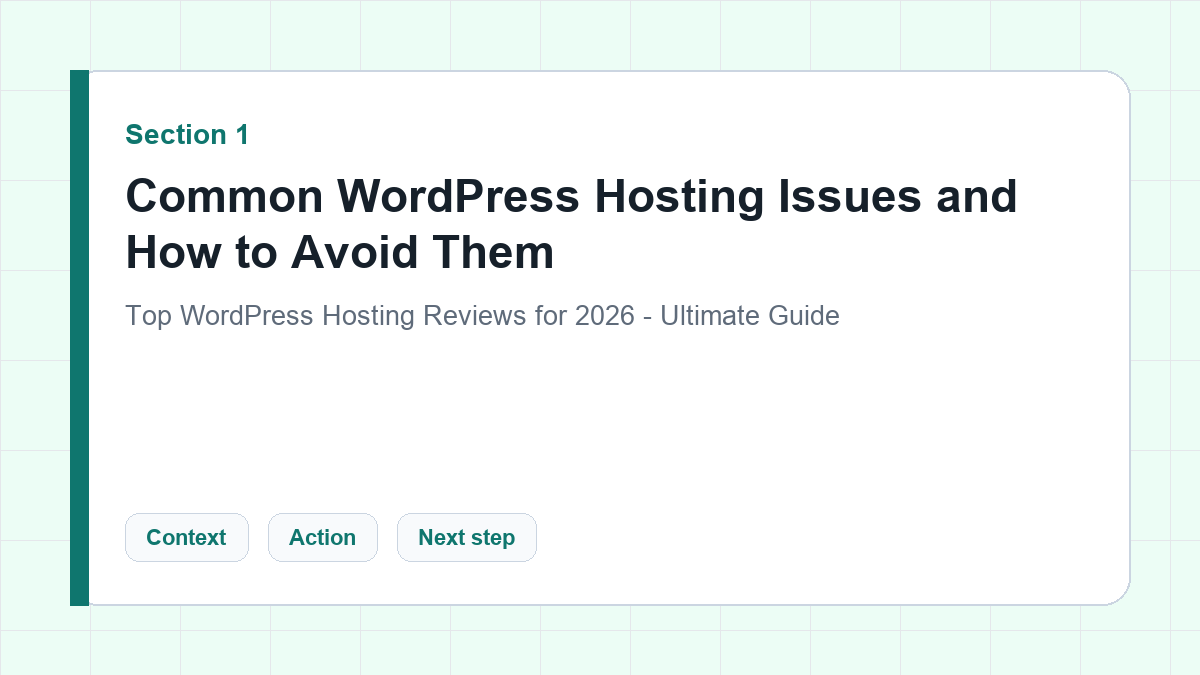The height and width of the screenshot is (675, 1200).
Task: Select the Action pill button
Action: 323,537
